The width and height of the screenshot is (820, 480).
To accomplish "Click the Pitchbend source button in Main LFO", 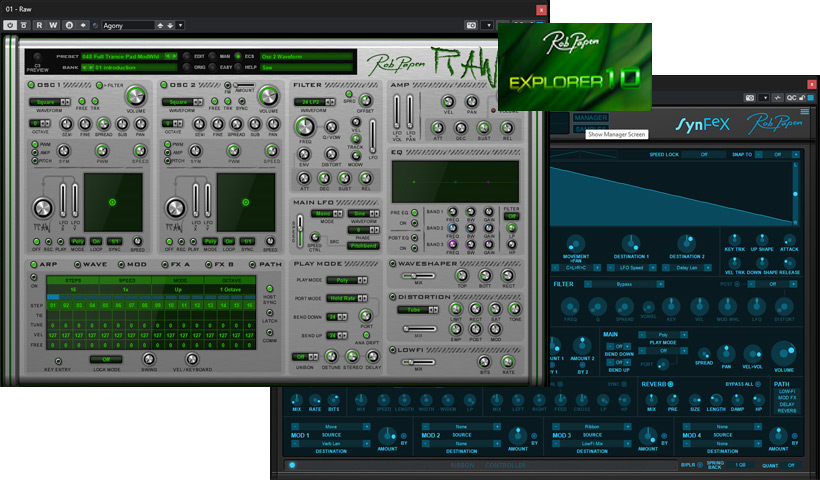I will [364, 246].
